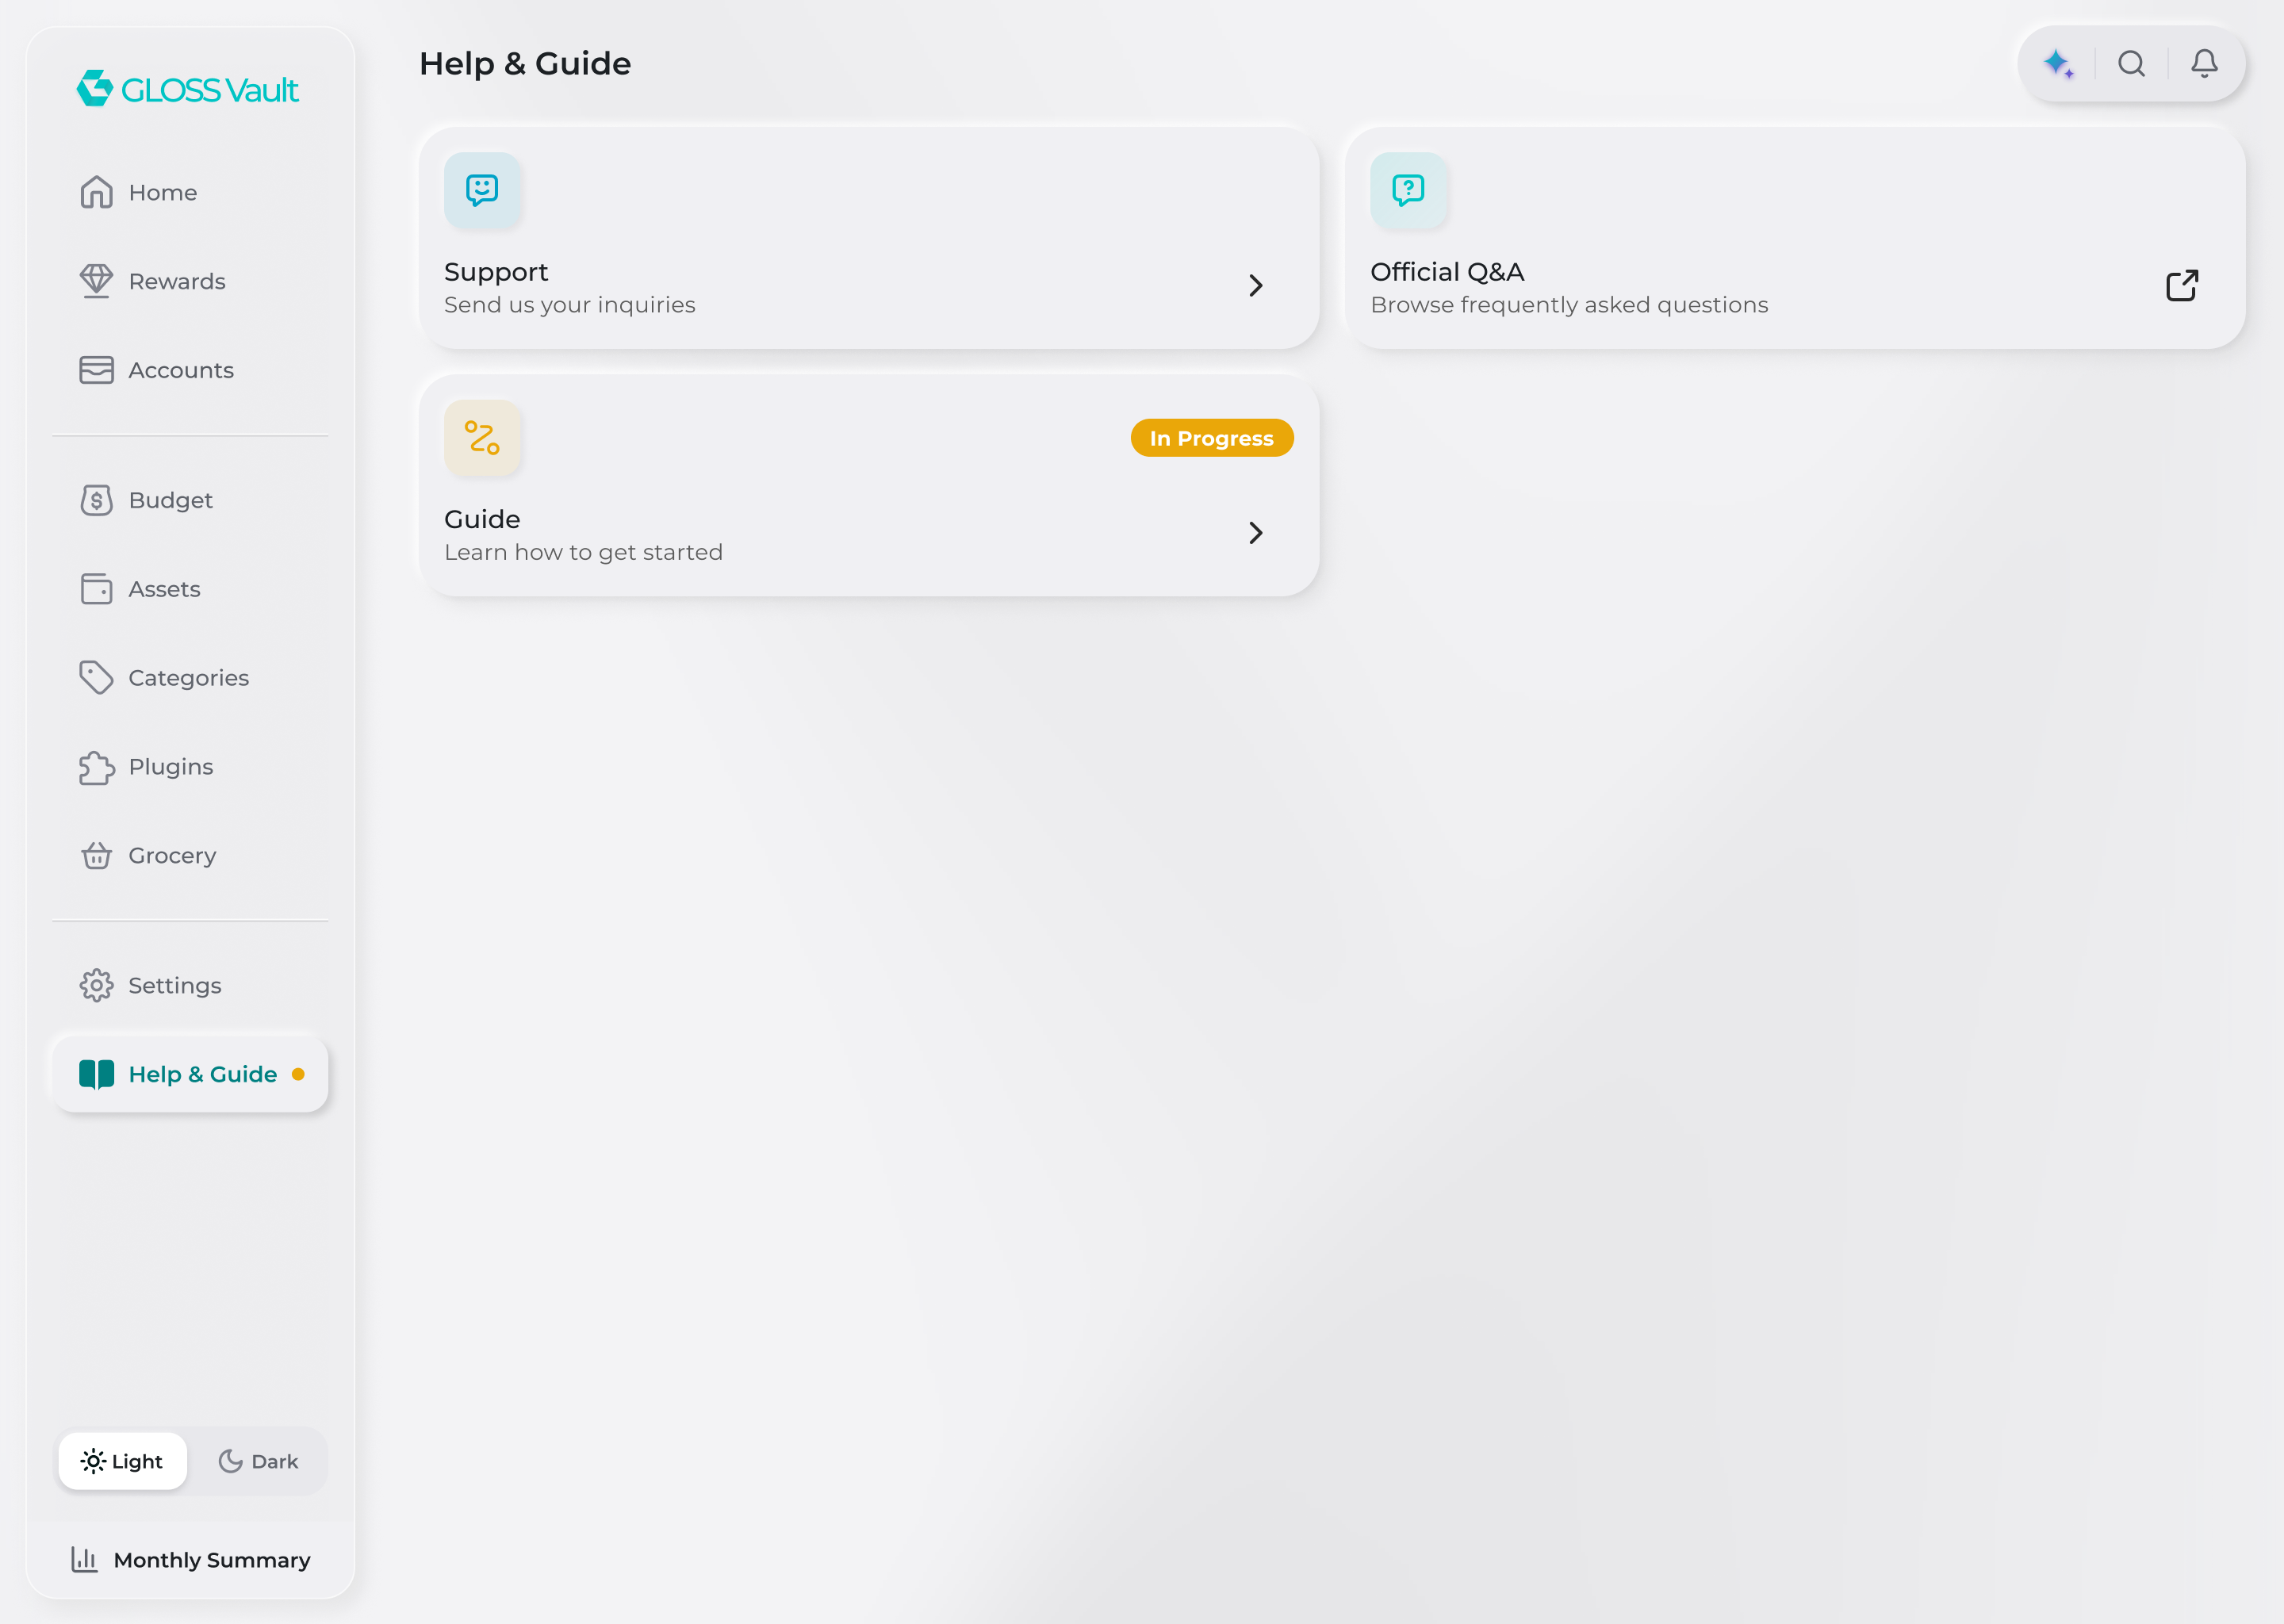Click the Official Q&A question bubble icon
2284x1624 pixels.
pyautogui.click(x=1408, y=190)
